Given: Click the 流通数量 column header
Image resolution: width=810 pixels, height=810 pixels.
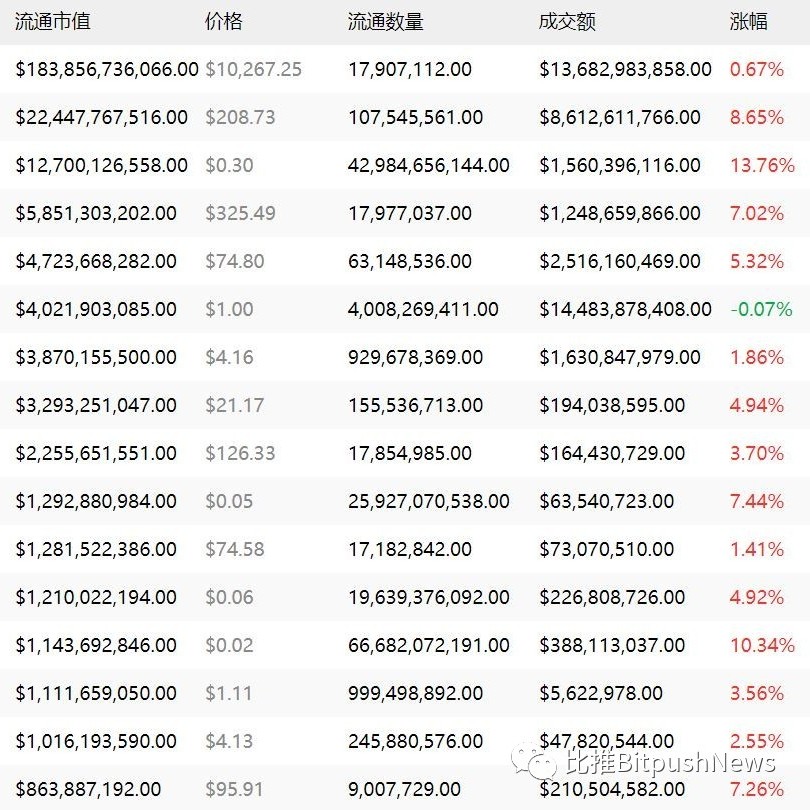Looking at the screenshot, I should tap(386, 22).
